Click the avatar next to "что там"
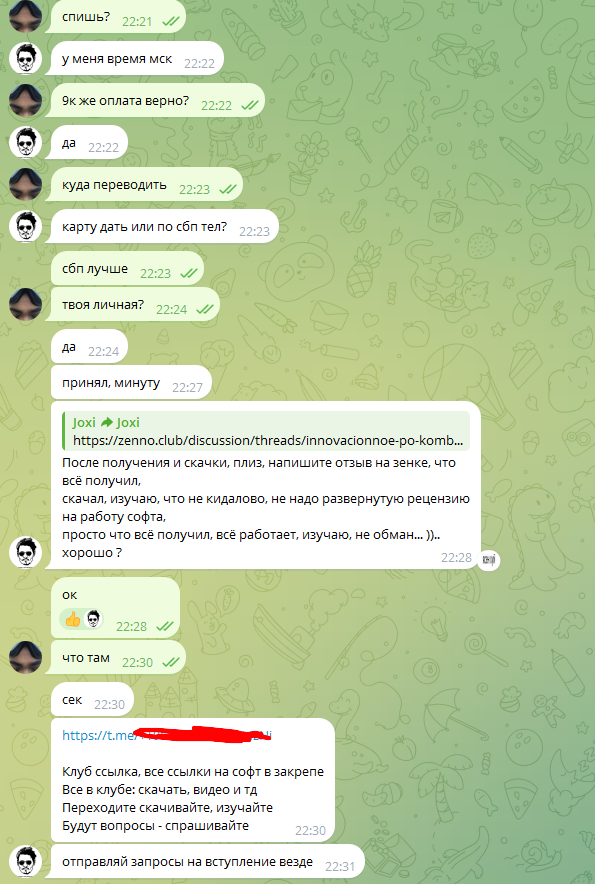This screenshot has width=595, height=884. click(25, 657)
